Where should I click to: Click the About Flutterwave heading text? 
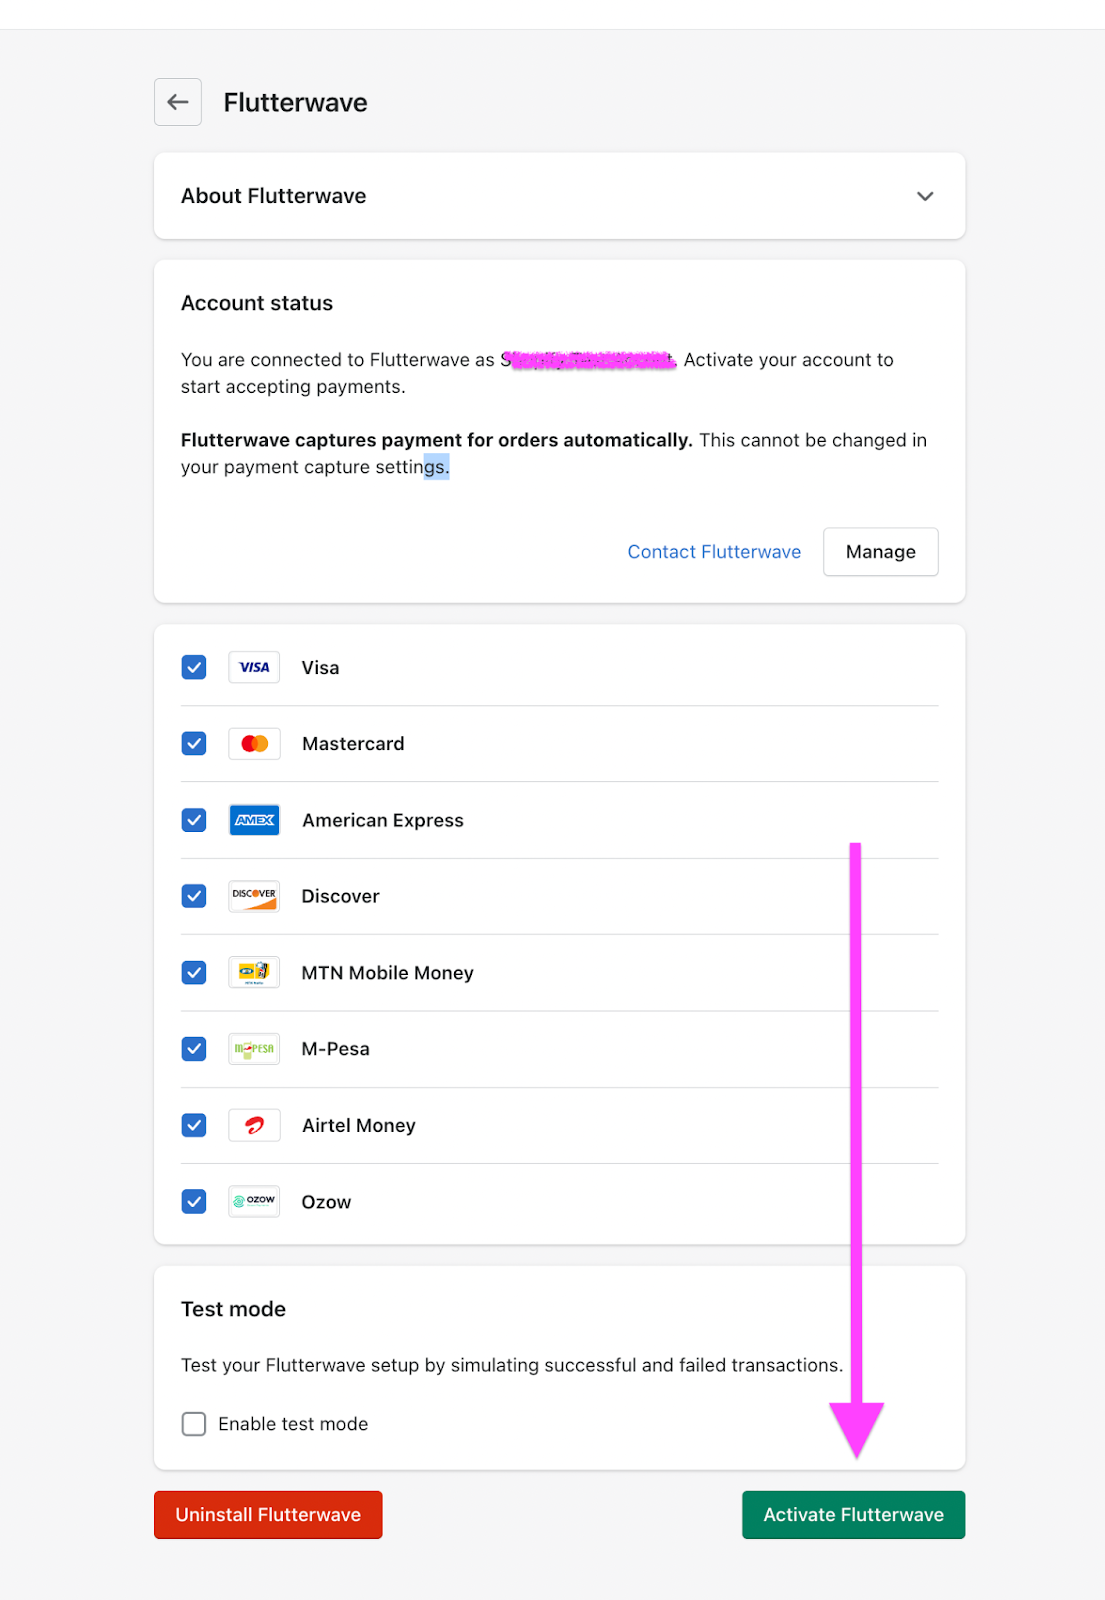[273, 196]
